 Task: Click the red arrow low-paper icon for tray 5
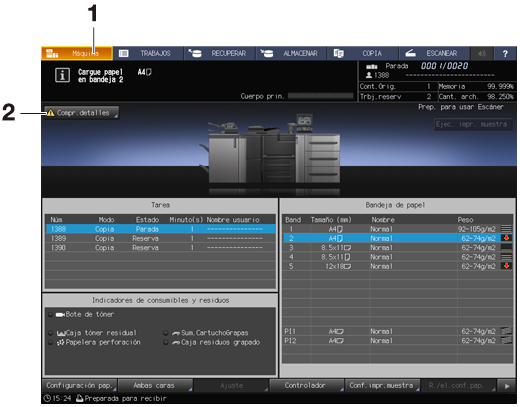click(x=507, y=266)
